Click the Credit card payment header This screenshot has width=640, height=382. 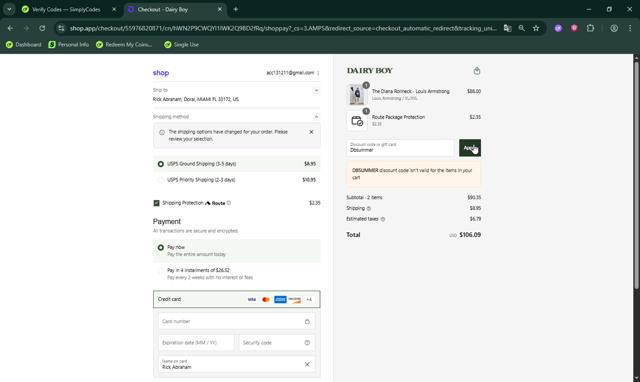[237, 299]
